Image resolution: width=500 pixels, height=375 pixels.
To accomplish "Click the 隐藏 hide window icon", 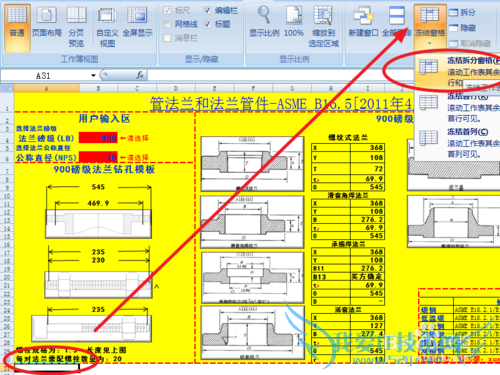I will 453,28.
